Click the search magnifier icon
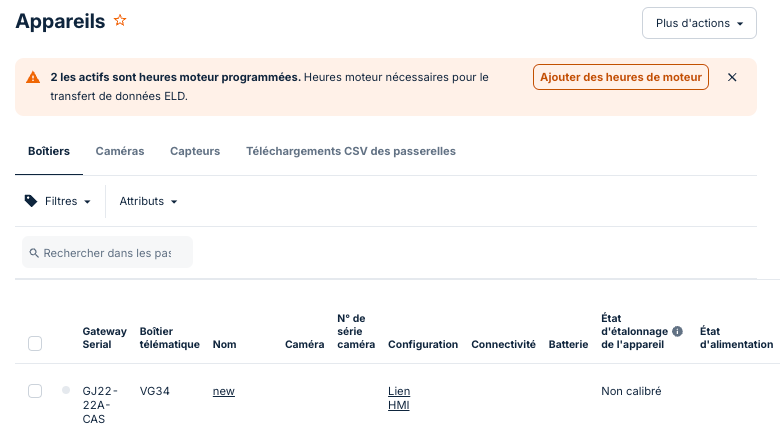 [x=34, y=253]
